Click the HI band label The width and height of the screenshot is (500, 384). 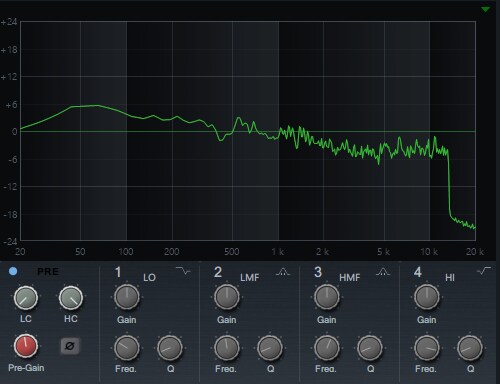coord(450,277)
